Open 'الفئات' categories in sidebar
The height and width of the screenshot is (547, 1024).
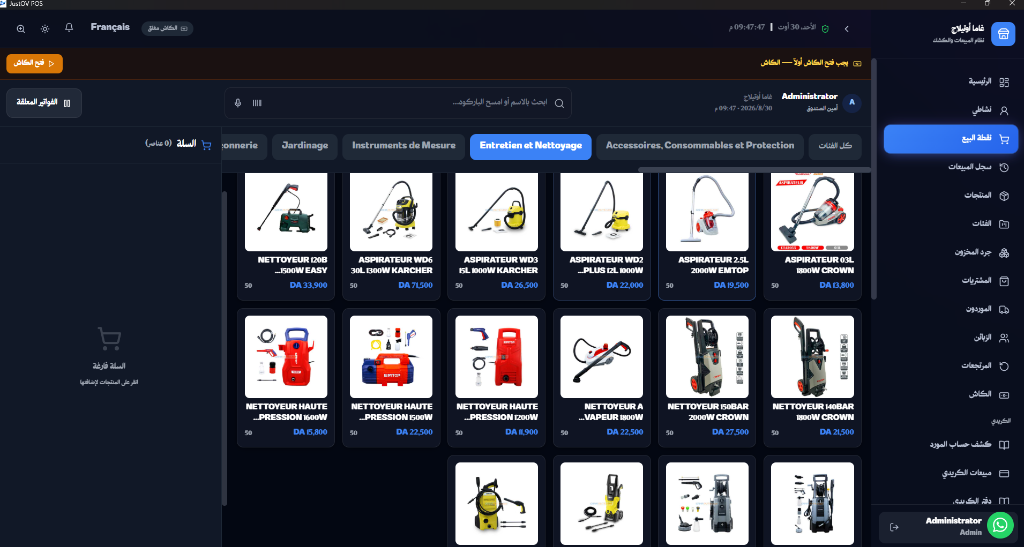951,224
